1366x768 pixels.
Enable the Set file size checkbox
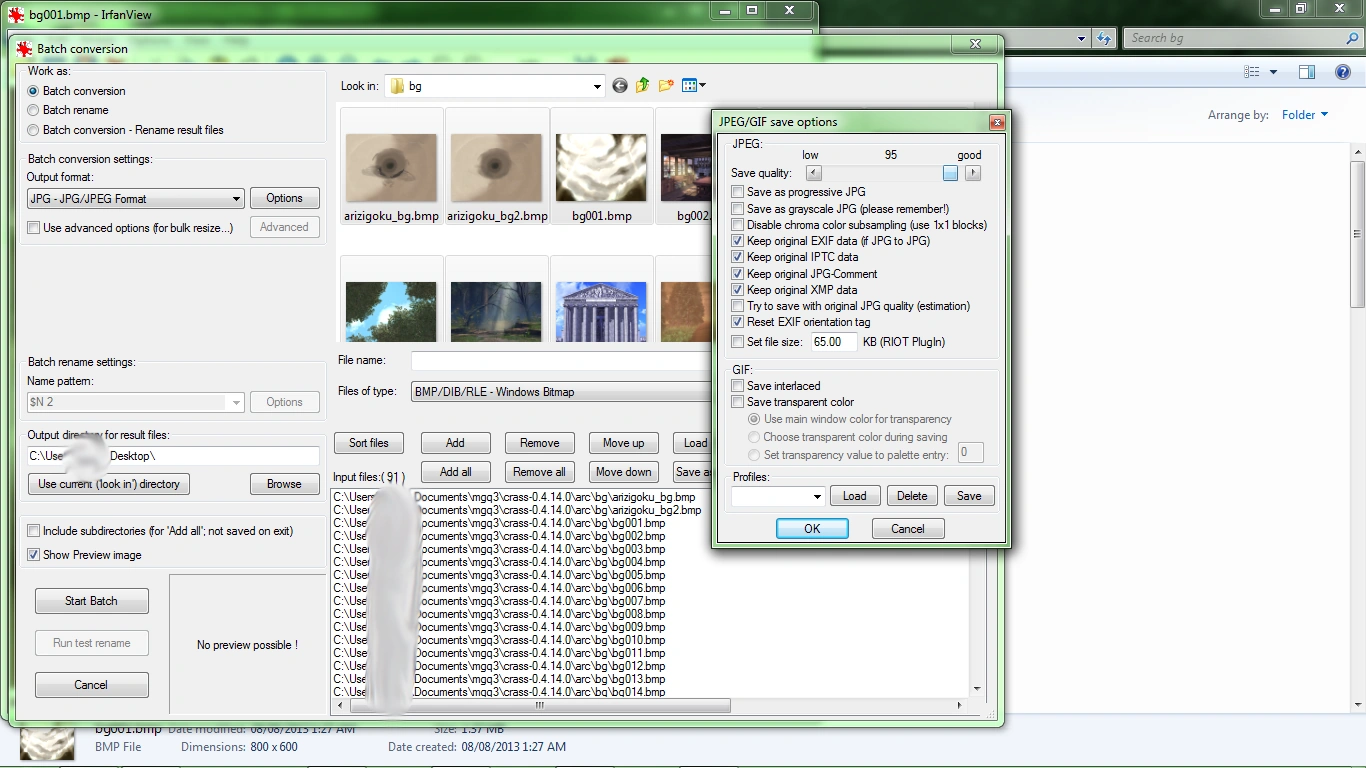tap(738, 342)
